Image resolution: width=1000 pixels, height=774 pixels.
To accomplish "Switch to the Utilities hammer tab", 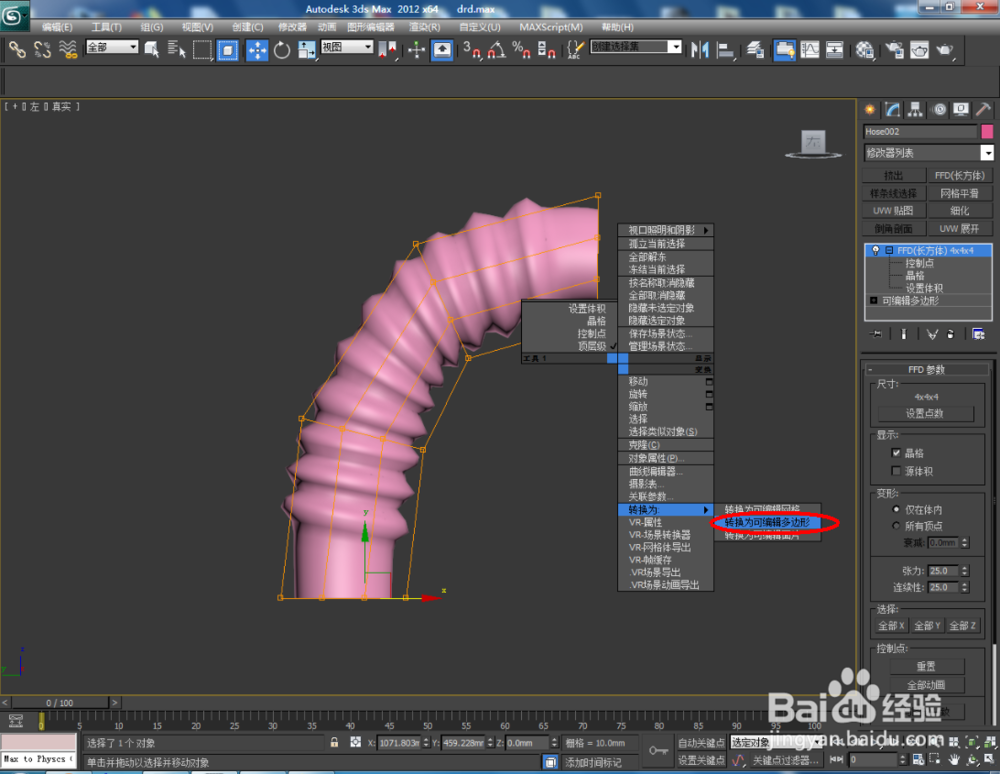I will (x=983, y=110).
